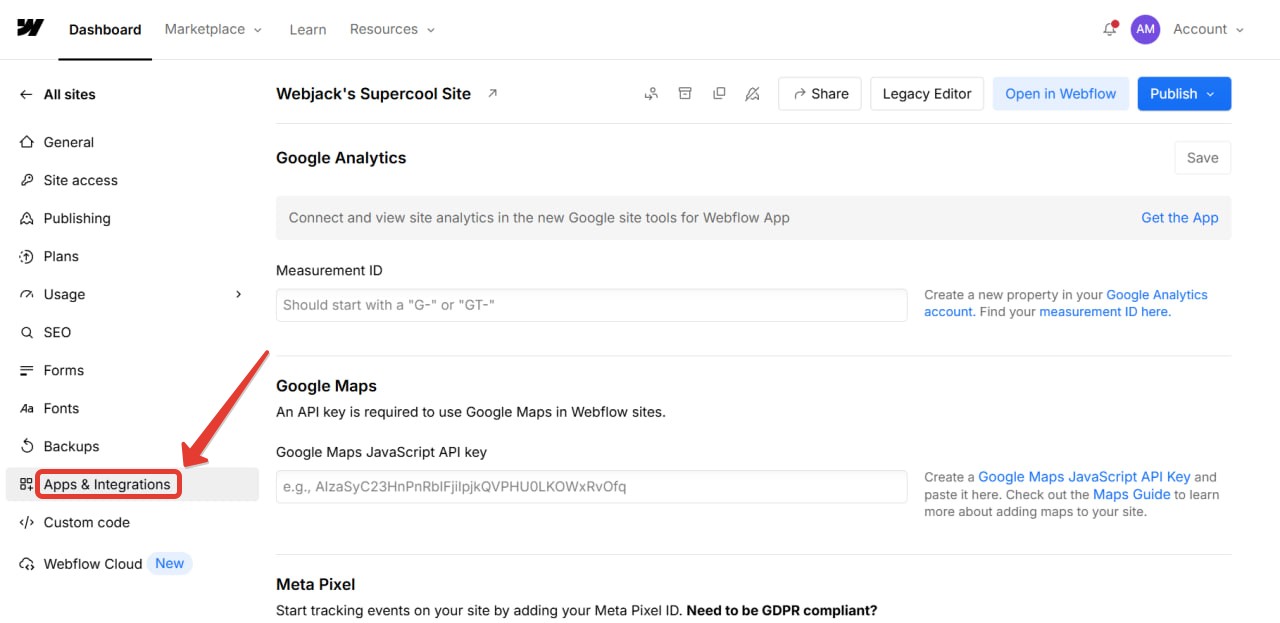Focus the Google Maps API key field
The height and width of the screenshot is (623, 1280).
tap(591, 487)
